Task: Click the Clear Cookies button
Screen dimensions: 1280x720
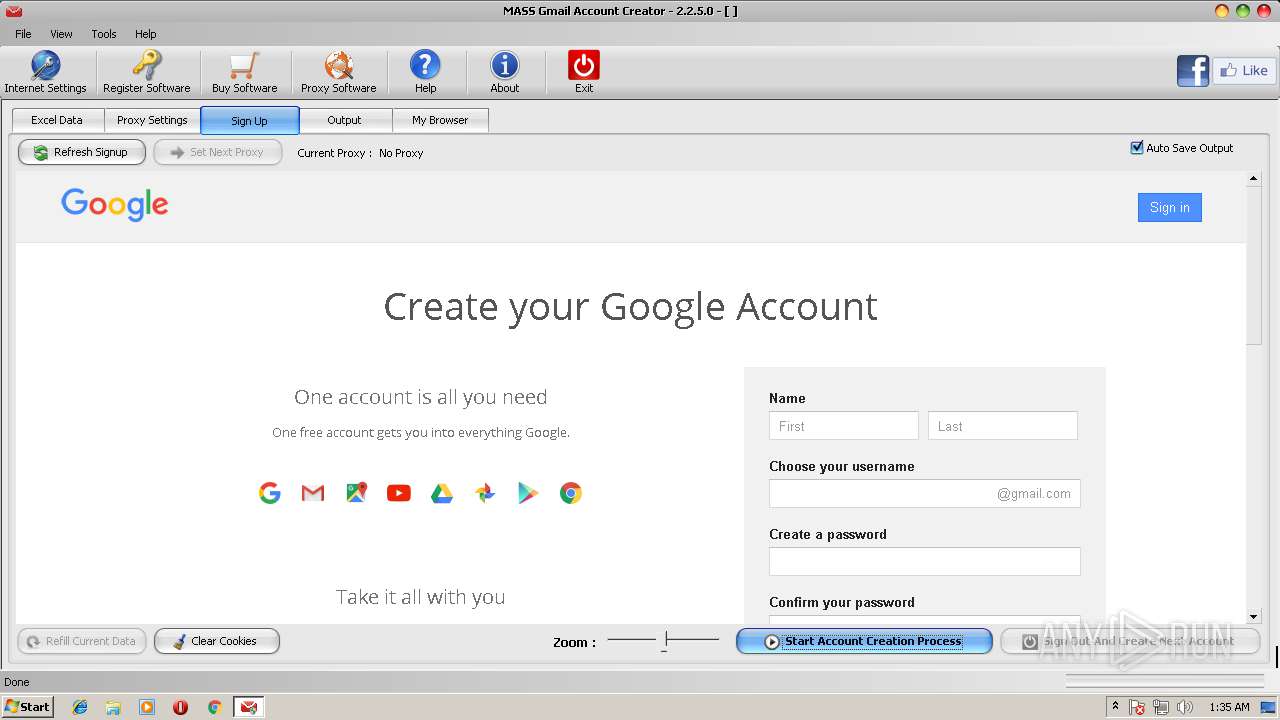Action: point(217,641)
